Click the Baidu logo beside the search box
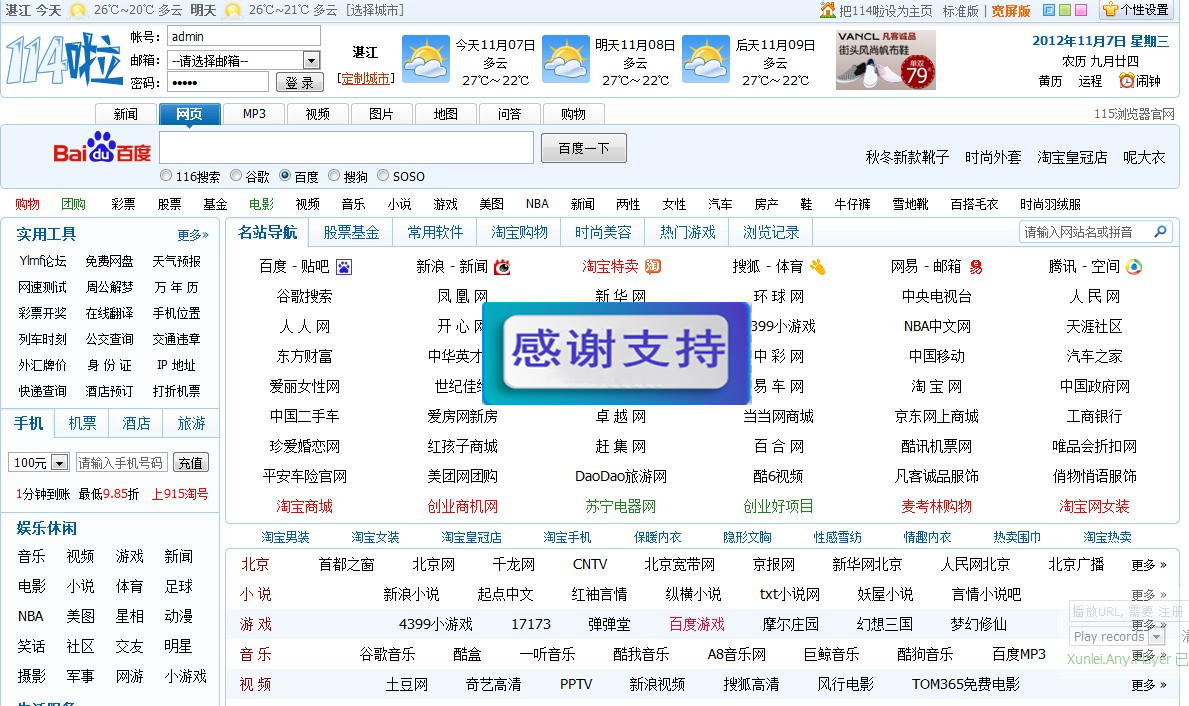 pyautogui.click(x=102, y=148)
